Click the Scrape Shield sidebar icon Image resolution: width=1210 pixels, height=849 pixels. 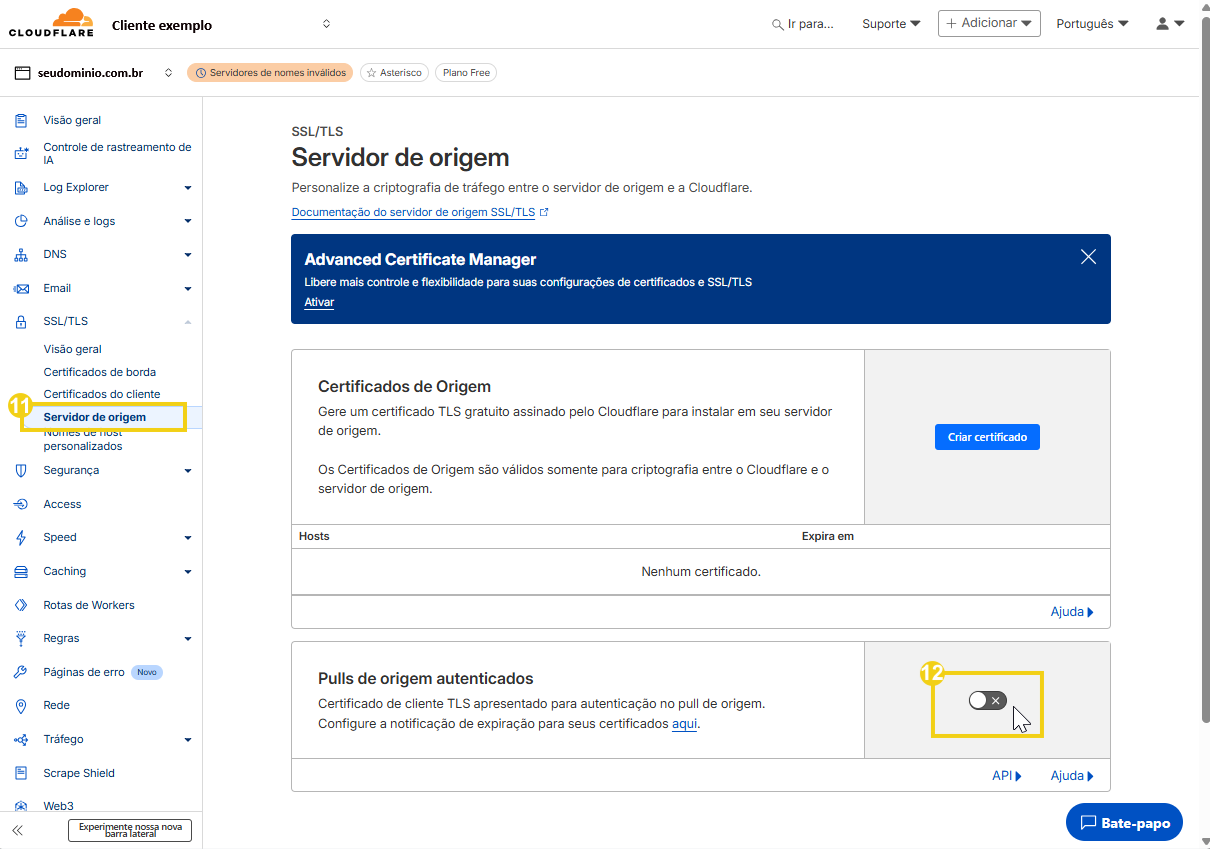[x=21, y=772]
